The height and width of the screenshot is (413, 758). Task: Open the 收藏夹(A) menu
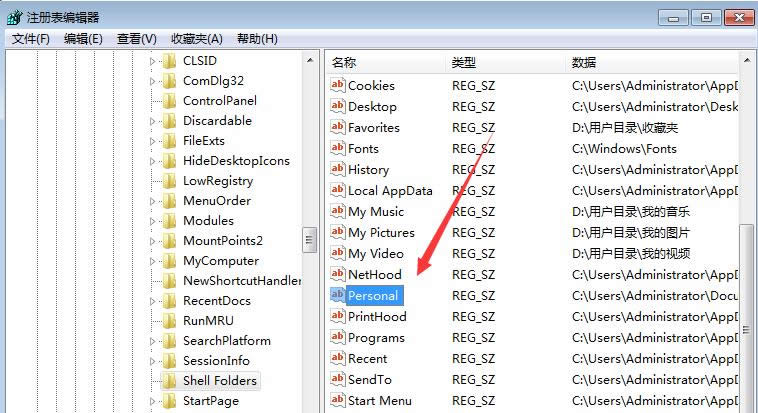point(197,39)
